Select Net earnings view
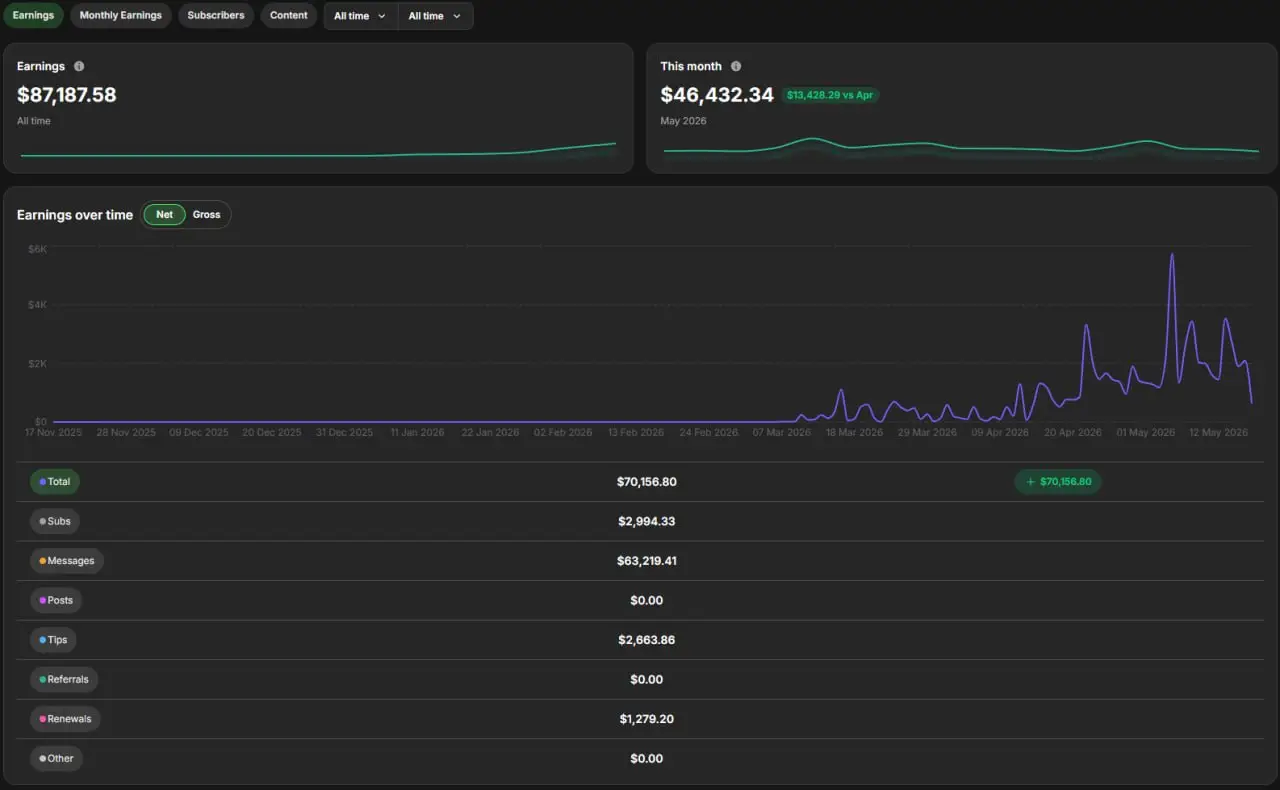This screenshot has width=1280, height=790. (164, 215)
